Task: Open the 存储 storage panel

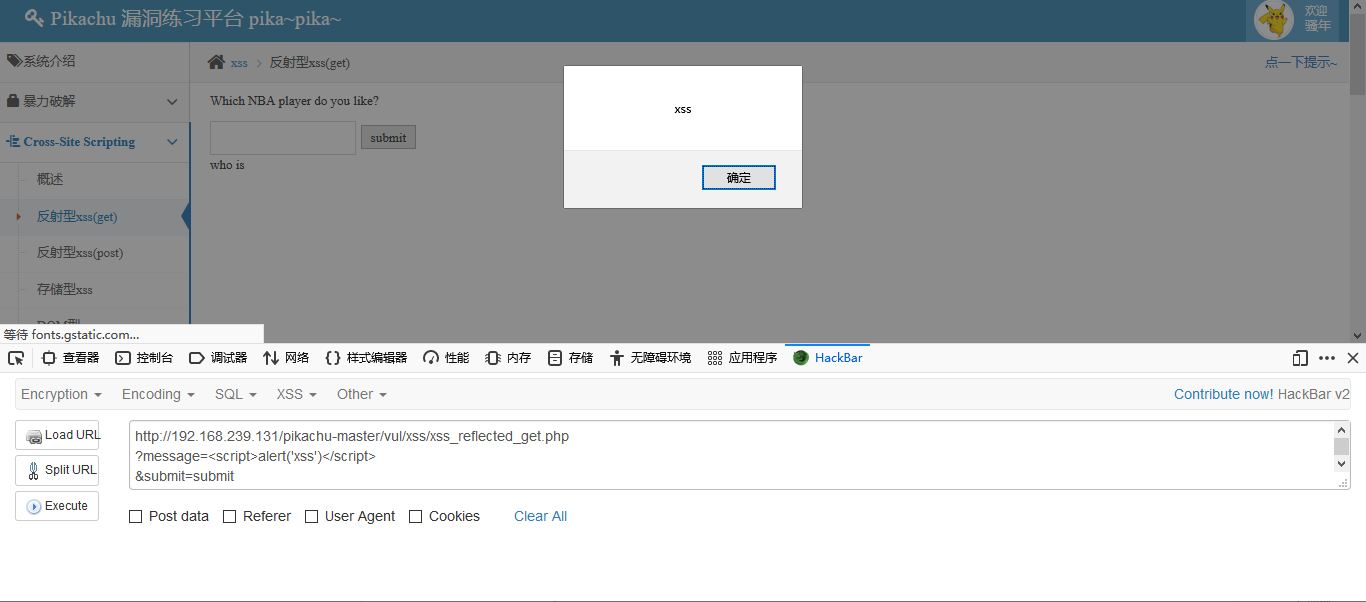Action: click(x=570, y=358)
